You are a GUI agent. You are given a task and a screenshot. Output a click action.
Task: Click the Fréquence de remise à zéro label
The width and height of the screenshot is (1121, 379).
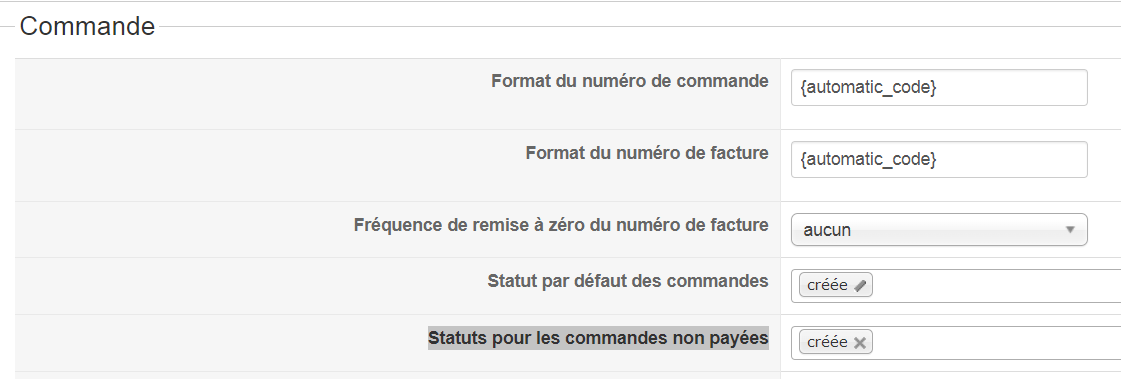(561, 225)
